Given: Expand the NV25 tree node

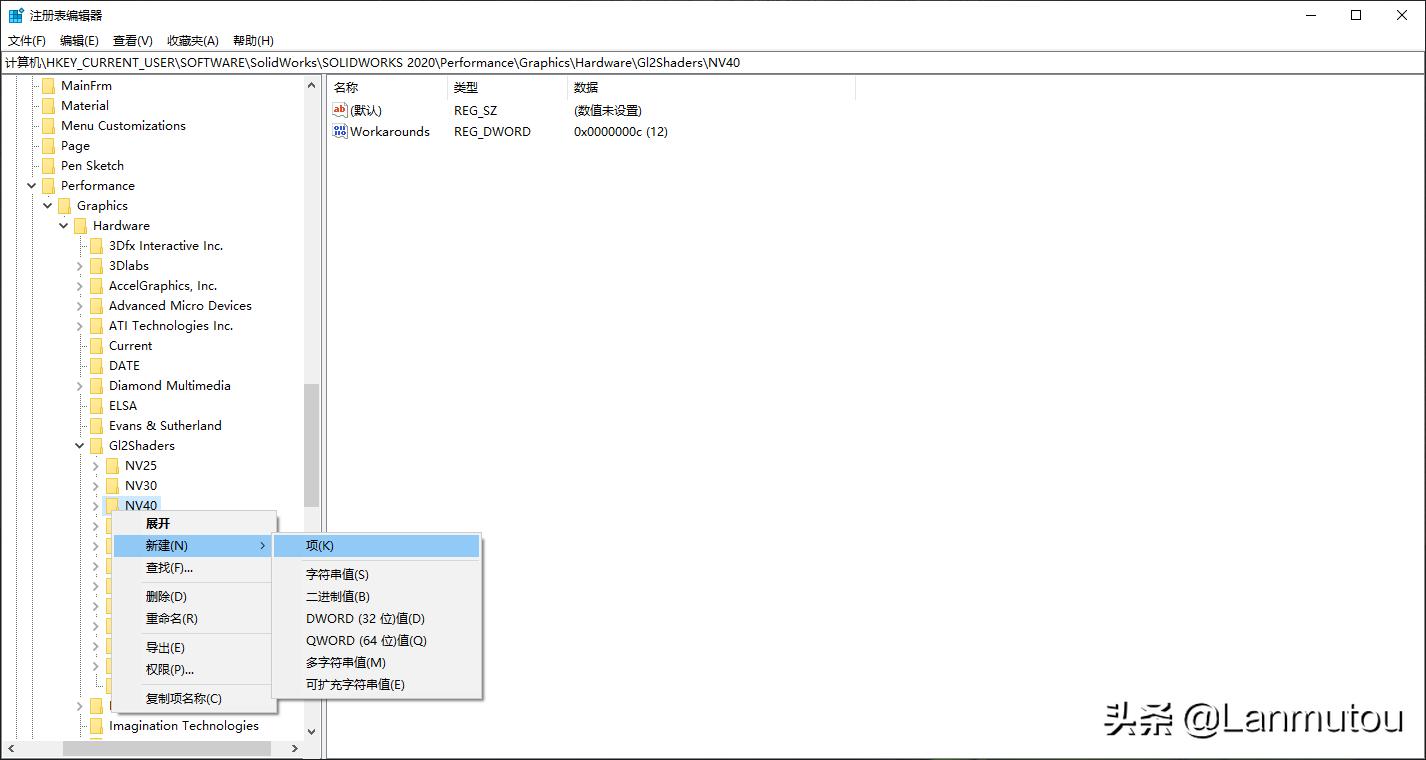Looking at the screenshot, I should [95, 465].
